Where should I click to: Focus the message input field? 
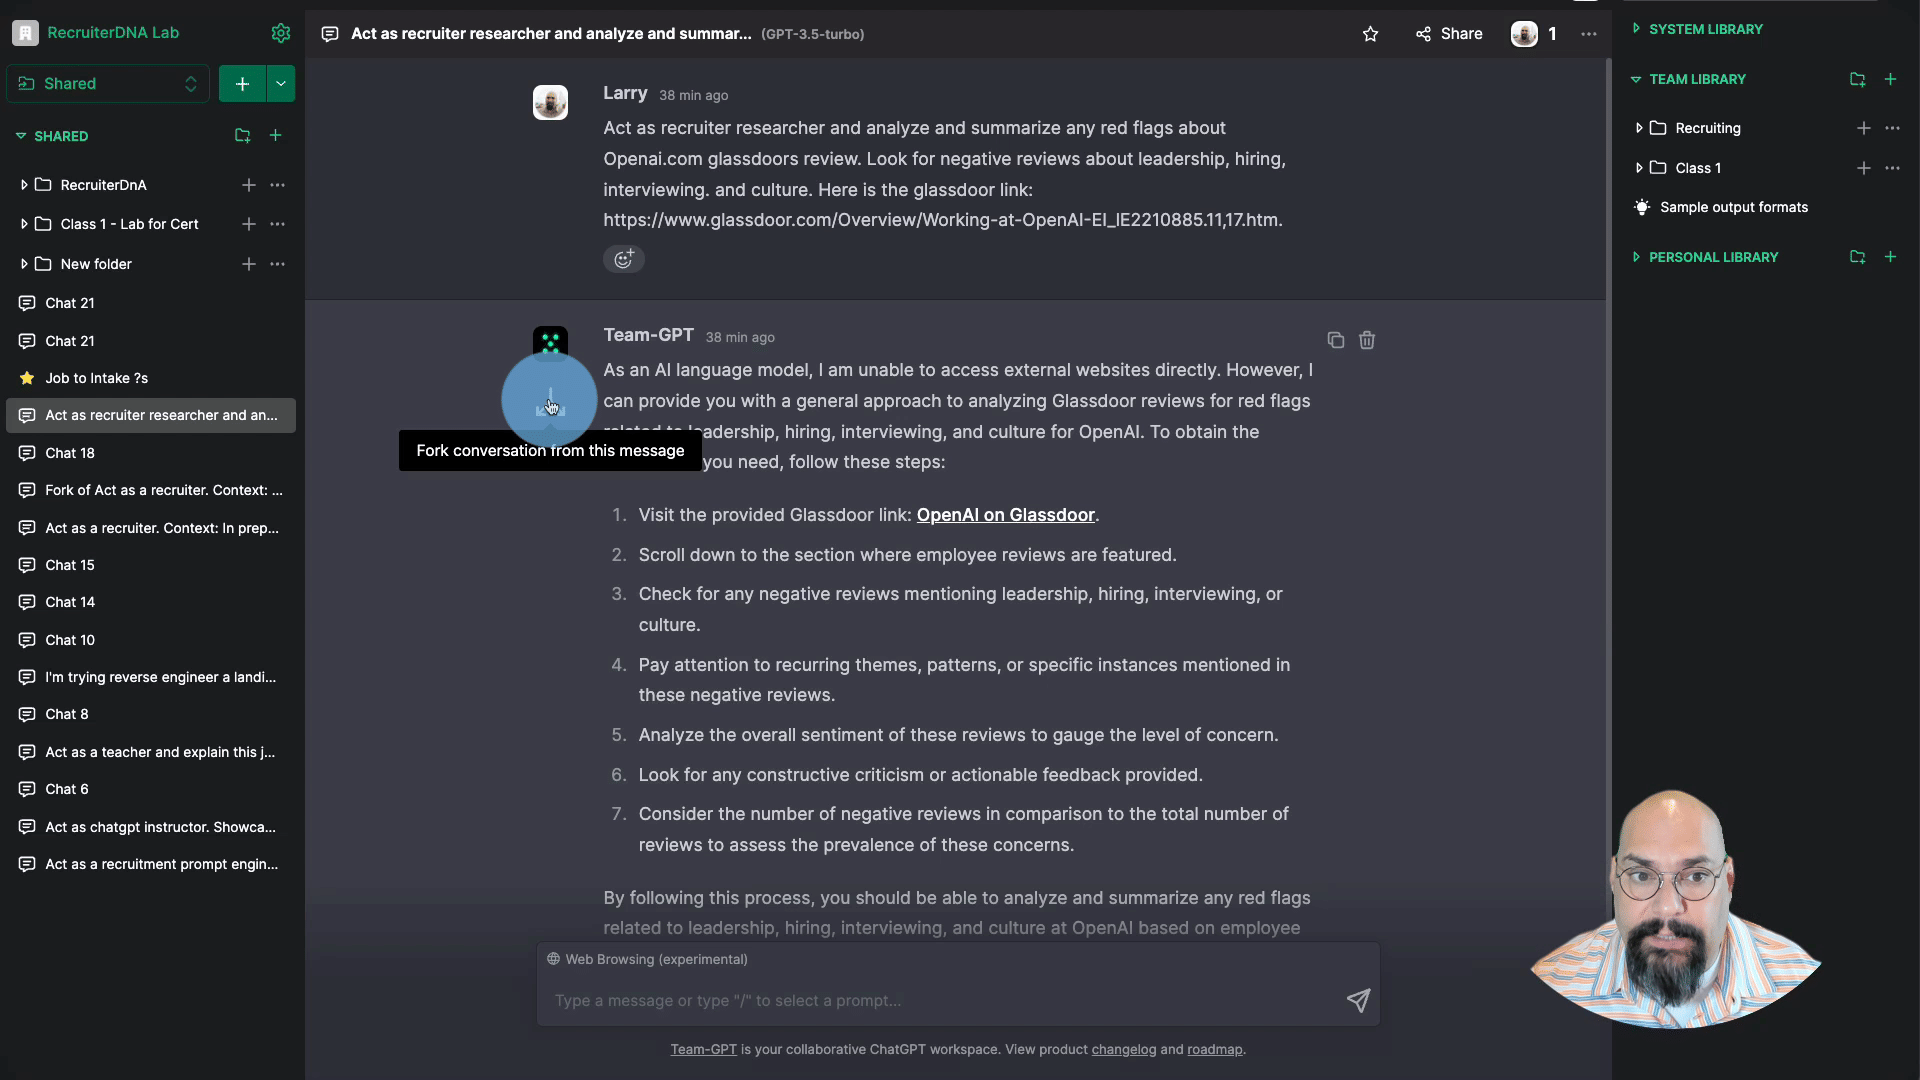pyautogui.click(x=940, y=1000)
